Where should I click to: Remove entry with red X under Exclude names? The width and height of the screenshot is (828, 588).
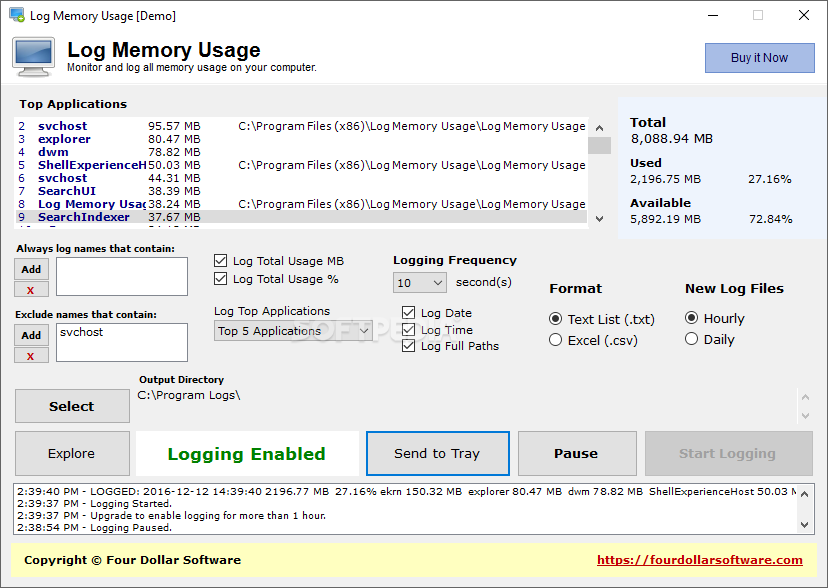(31, 356)
